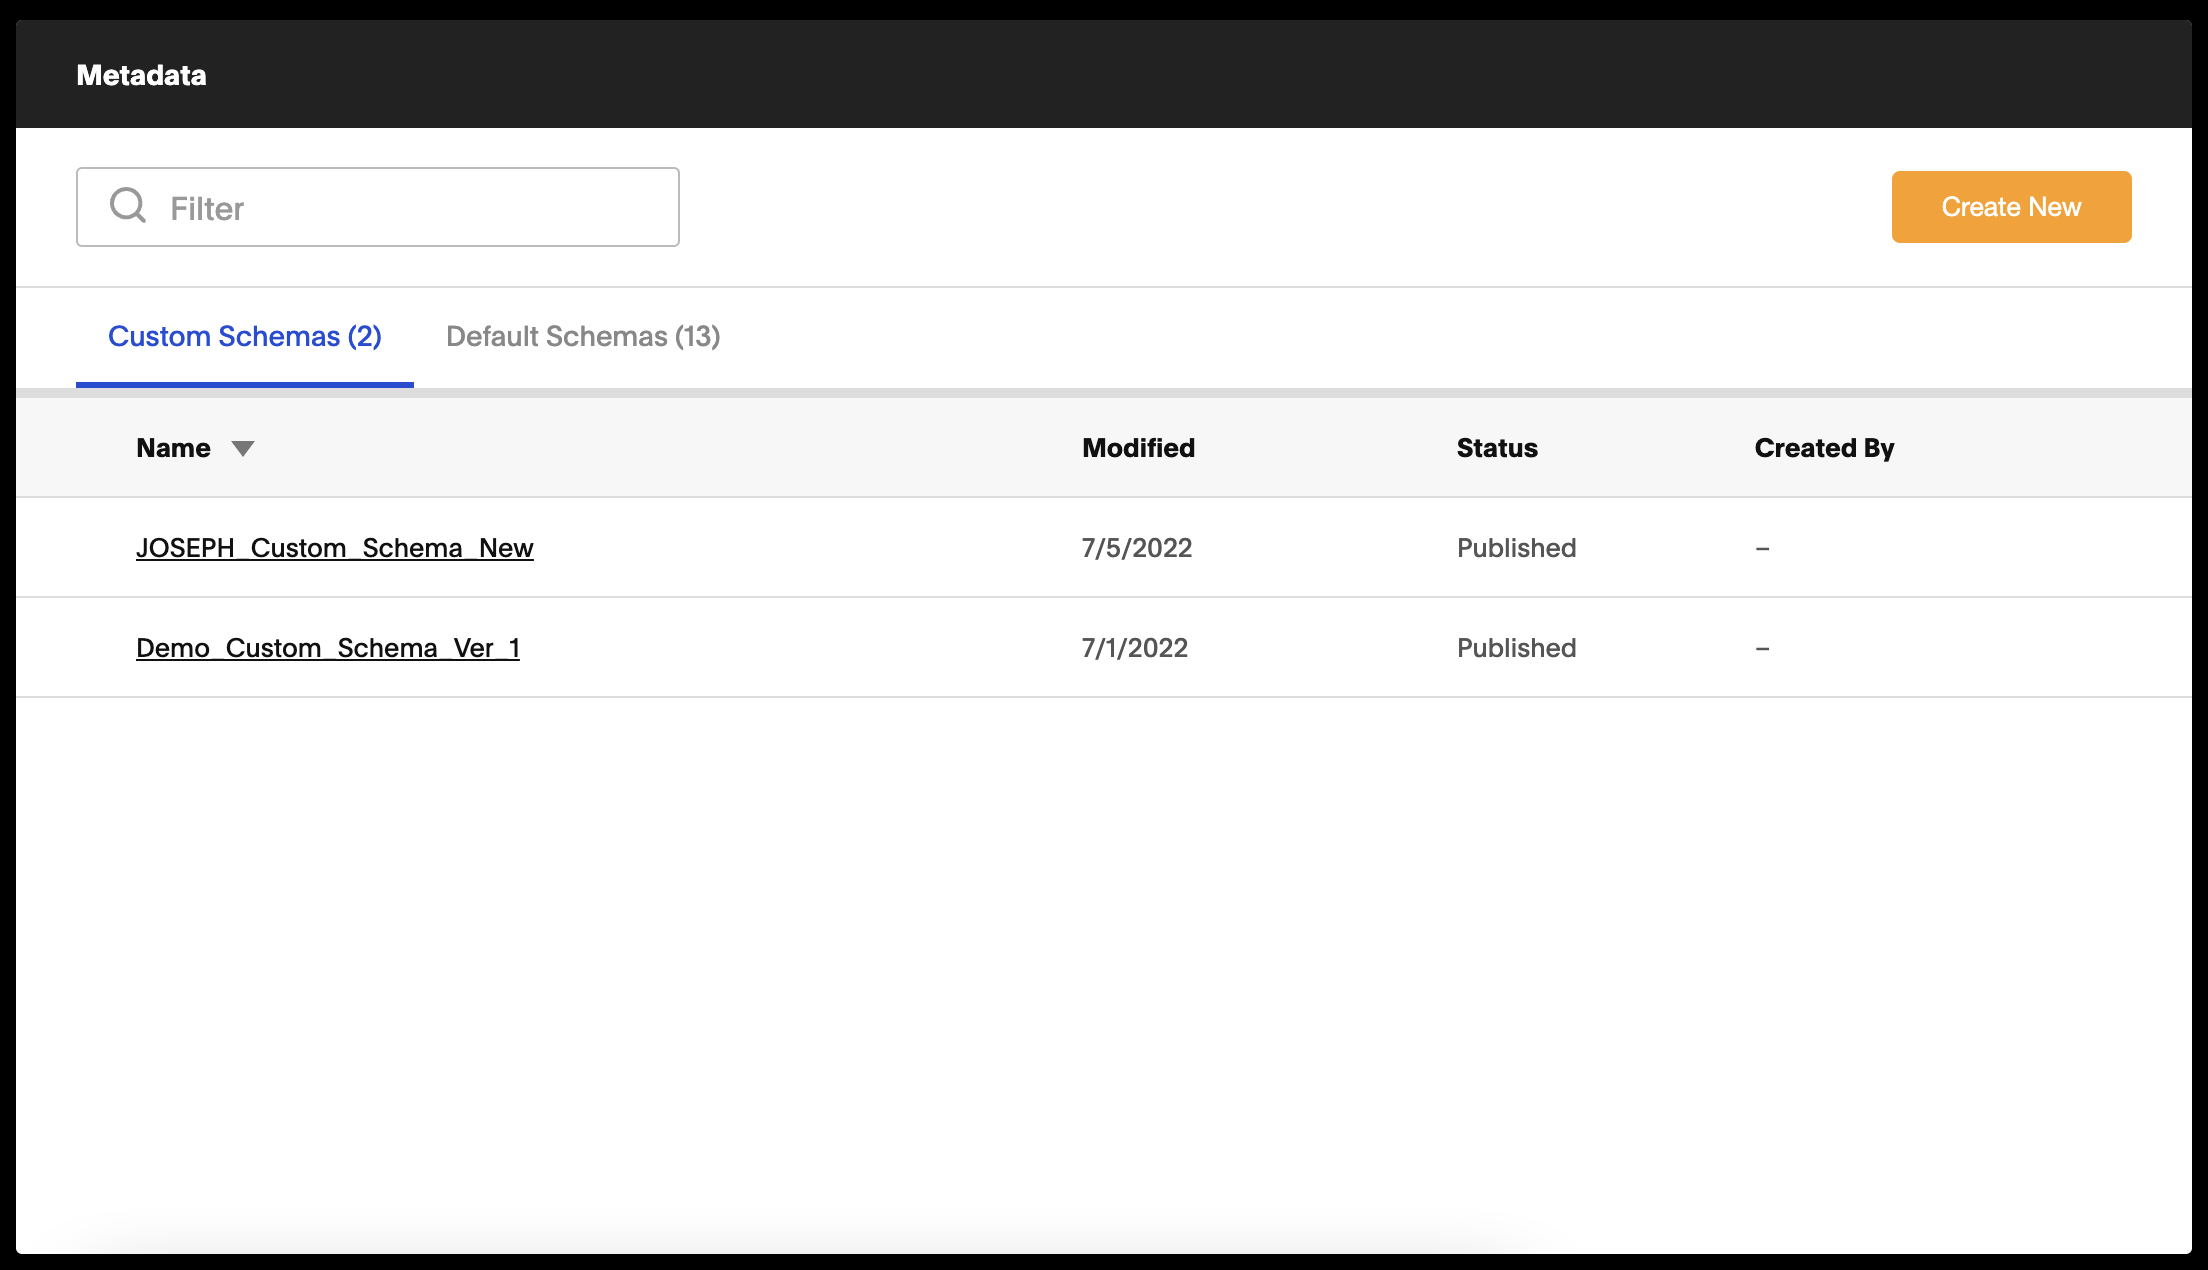The height and width of the screenshot is (1270, 2208).
Task: Open the Demo_Custom_Schema_Ver_1 link
Action: tap(328, 648)
